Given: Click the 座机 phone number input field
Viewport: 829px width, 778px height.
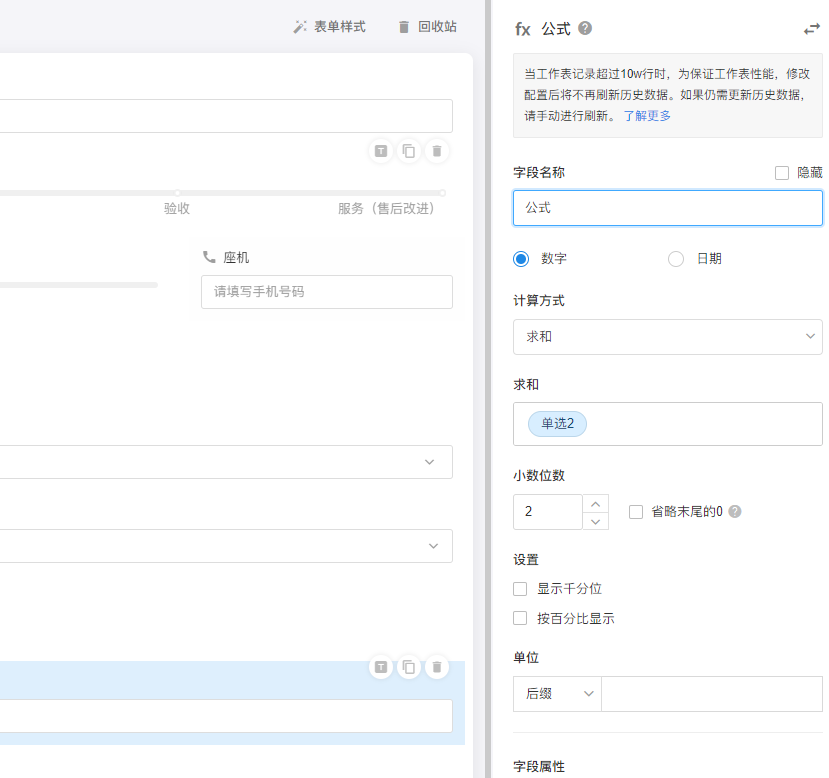Looking at the screenshot, I should tap(326, 292).
